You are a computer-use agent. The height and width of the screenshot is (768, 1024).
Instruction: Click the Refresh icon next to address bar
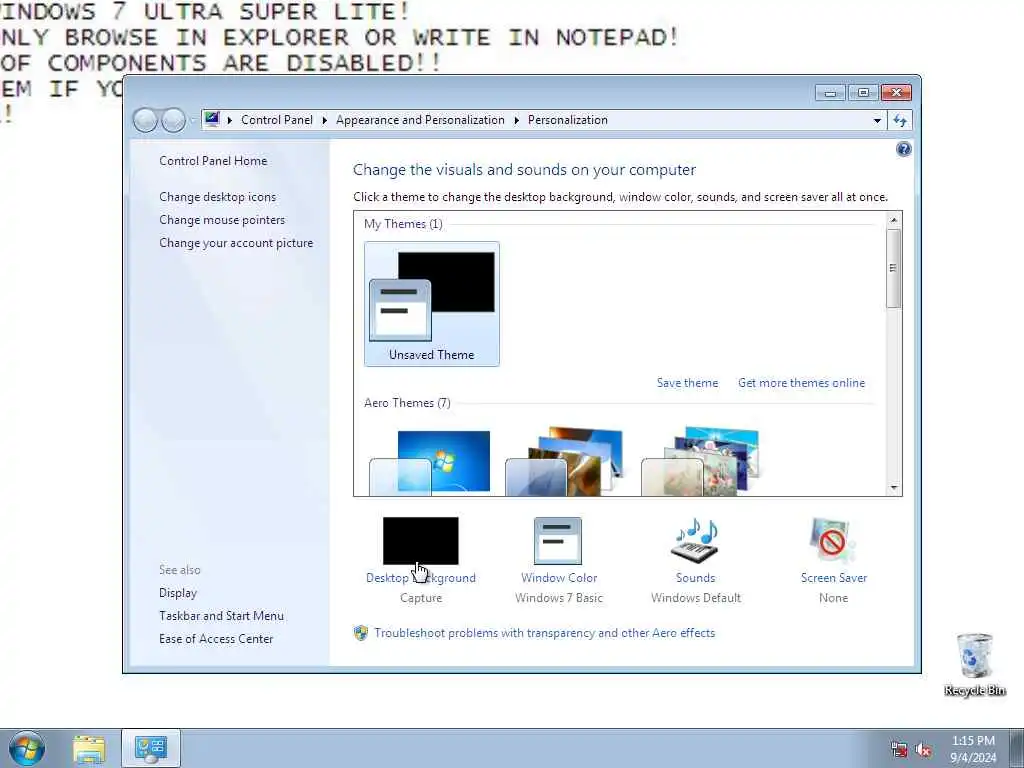900,121
